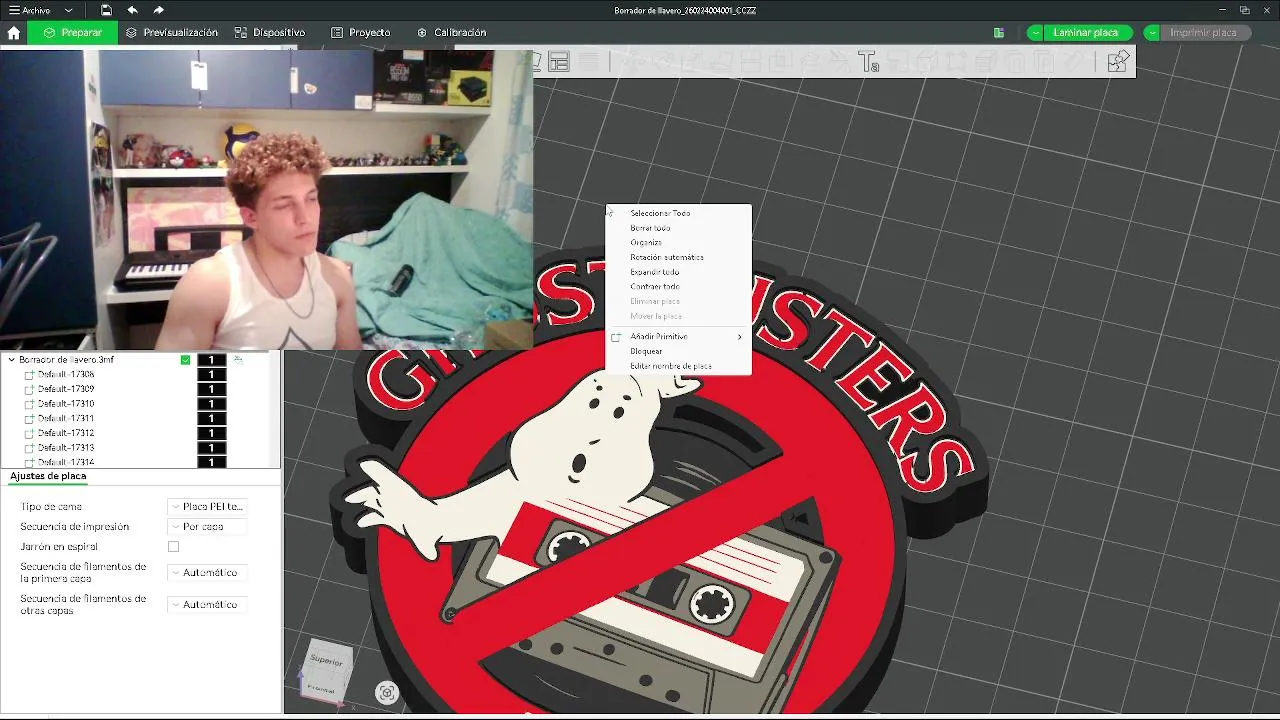1280x720 pixels.
Task: Click the object icon of Default-17312
Action: (x=29, y=433)
